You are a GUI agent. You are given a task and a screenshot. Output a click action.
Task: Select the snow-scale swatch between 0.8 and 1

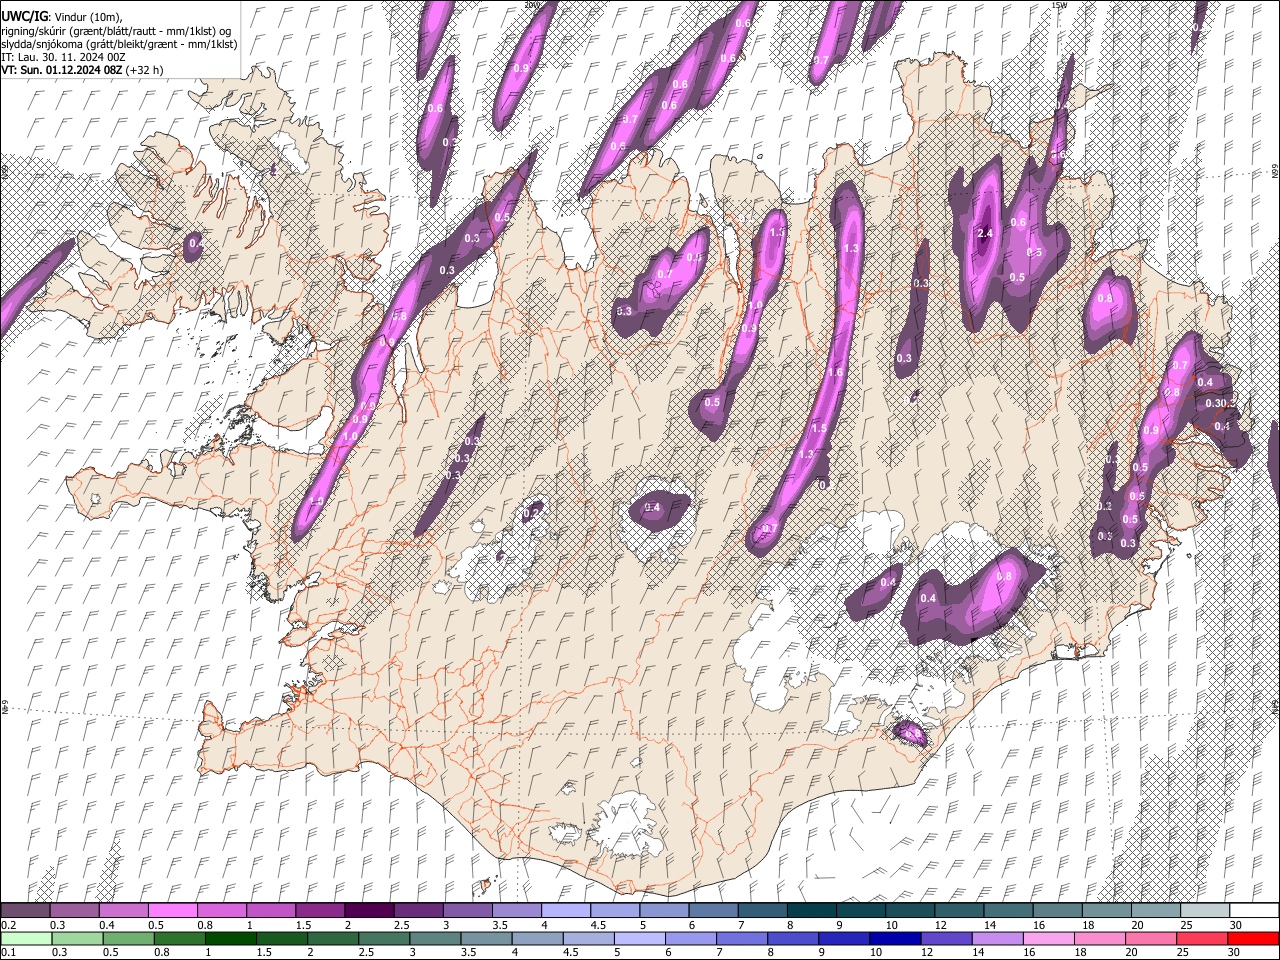[x=221, y=910]
